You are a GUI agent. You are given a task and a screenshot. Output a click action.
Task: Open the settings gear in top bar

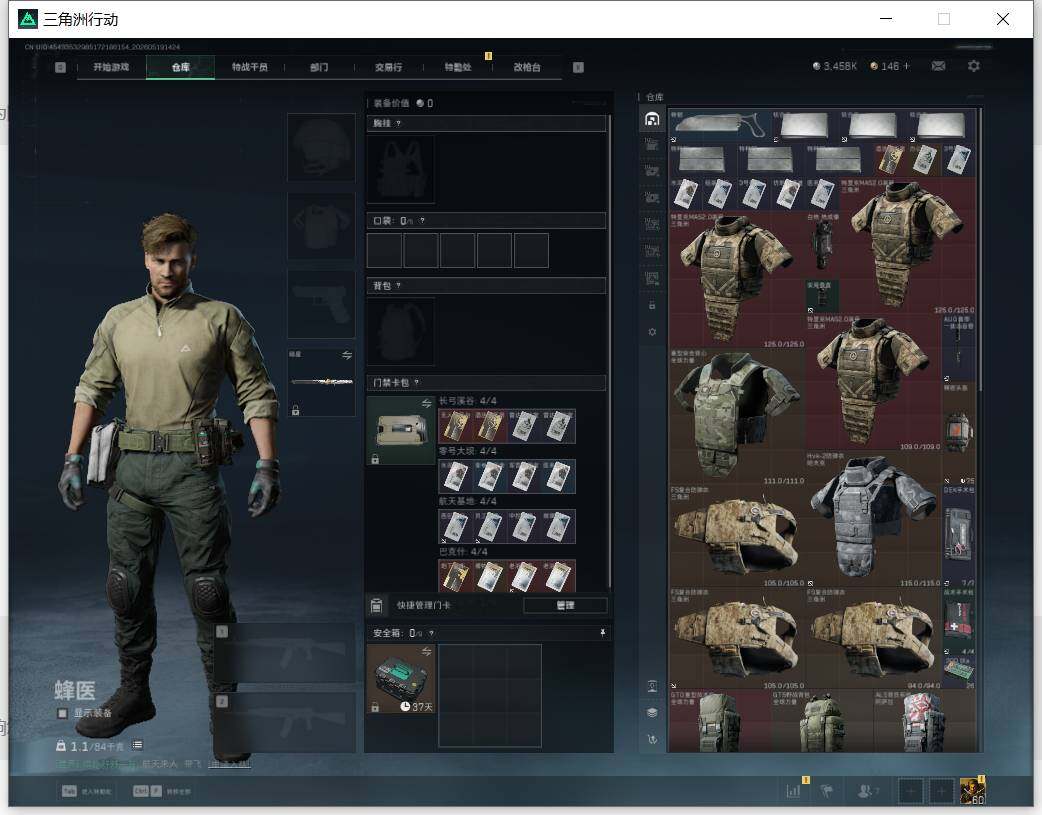click(974, 66)
